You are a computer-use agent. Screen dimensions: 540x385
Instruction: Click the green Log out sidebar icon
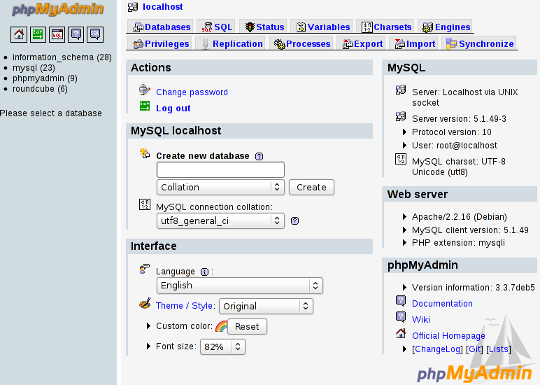click(x=38, y=34)
